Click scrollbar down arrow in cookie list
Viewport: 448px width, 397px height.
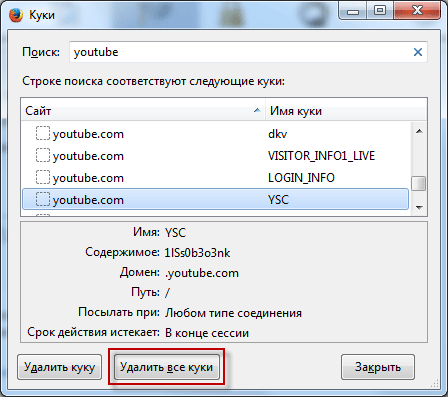(x=419, y=207)
